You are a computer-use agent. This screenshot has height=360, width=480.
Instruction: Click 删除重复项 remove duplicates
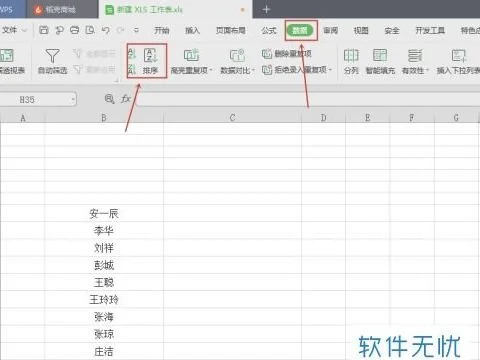pos(287,53)
